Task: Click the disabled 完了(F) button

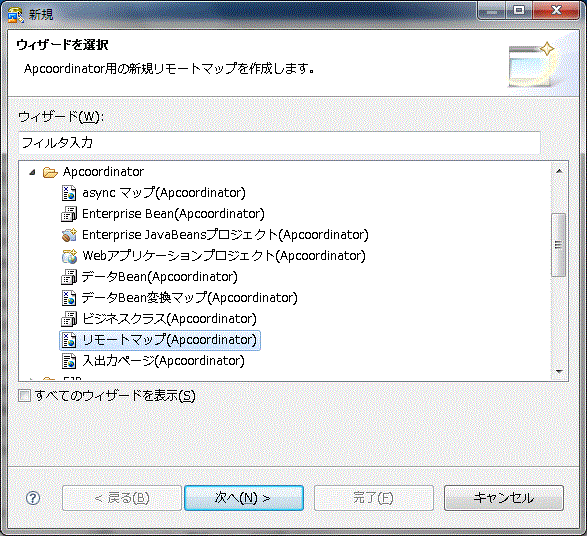Action: click(374, 498)
